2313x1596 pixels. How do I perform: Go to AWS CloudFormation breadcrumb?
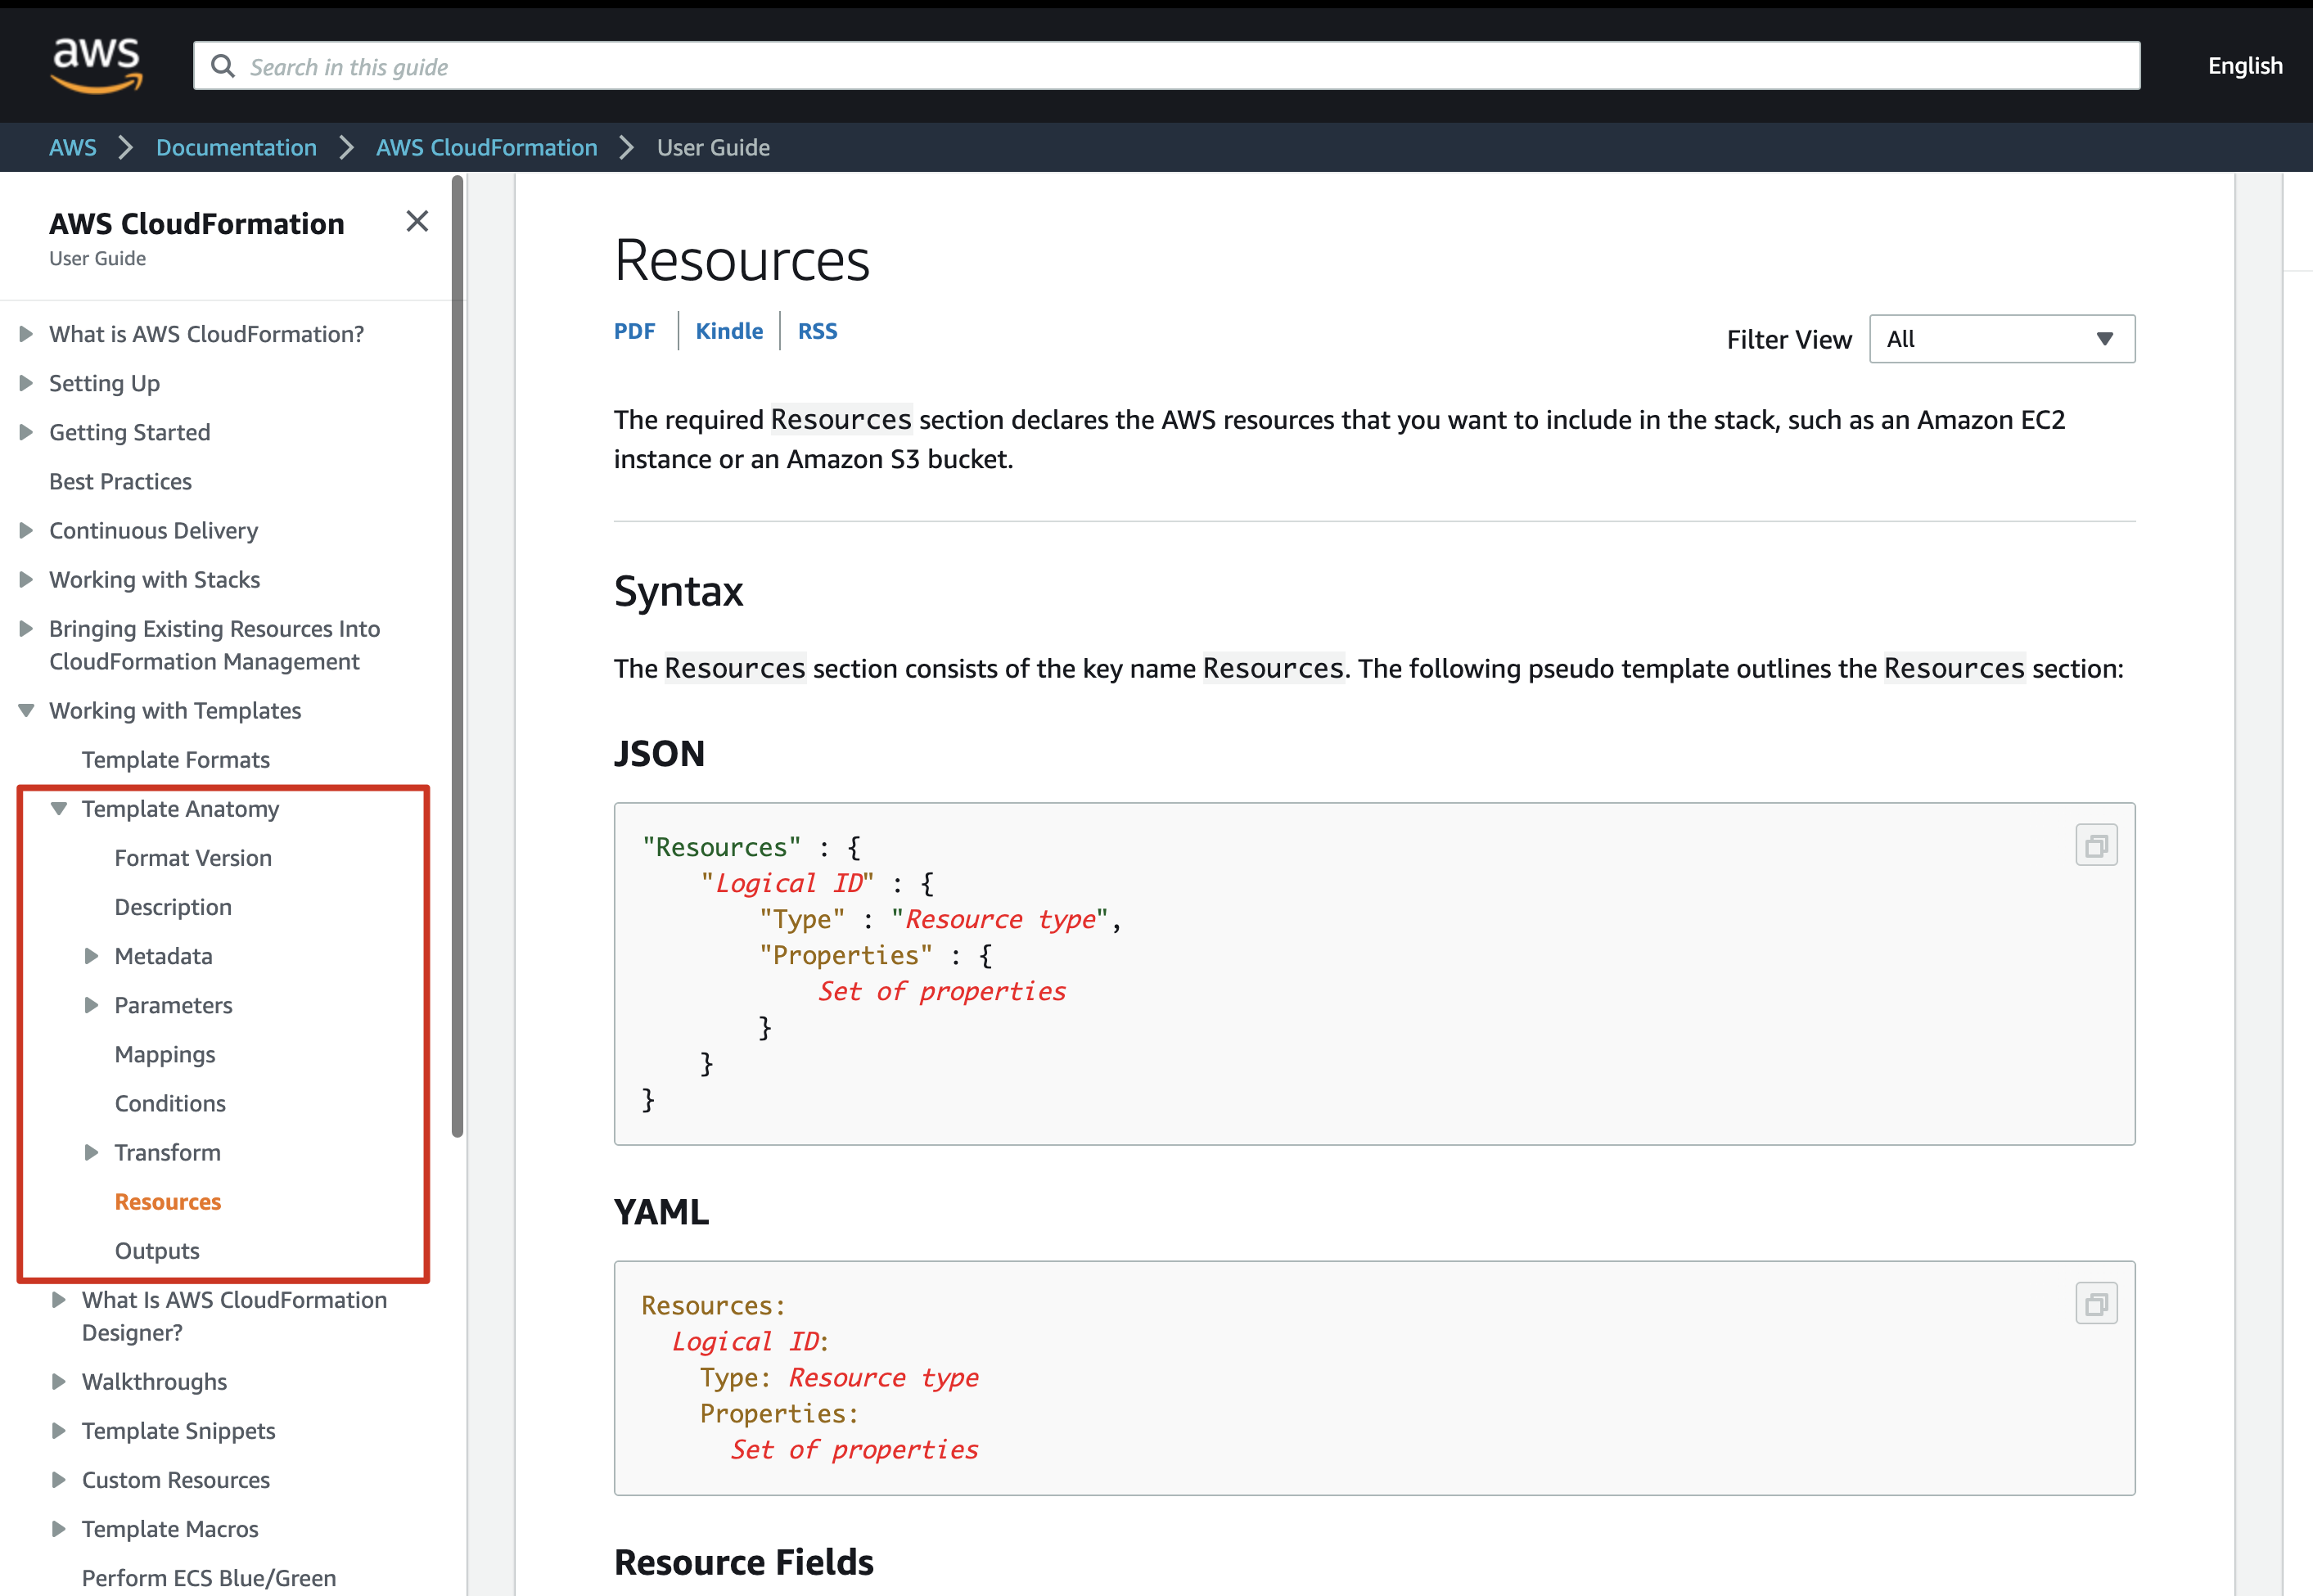(486, 147)
